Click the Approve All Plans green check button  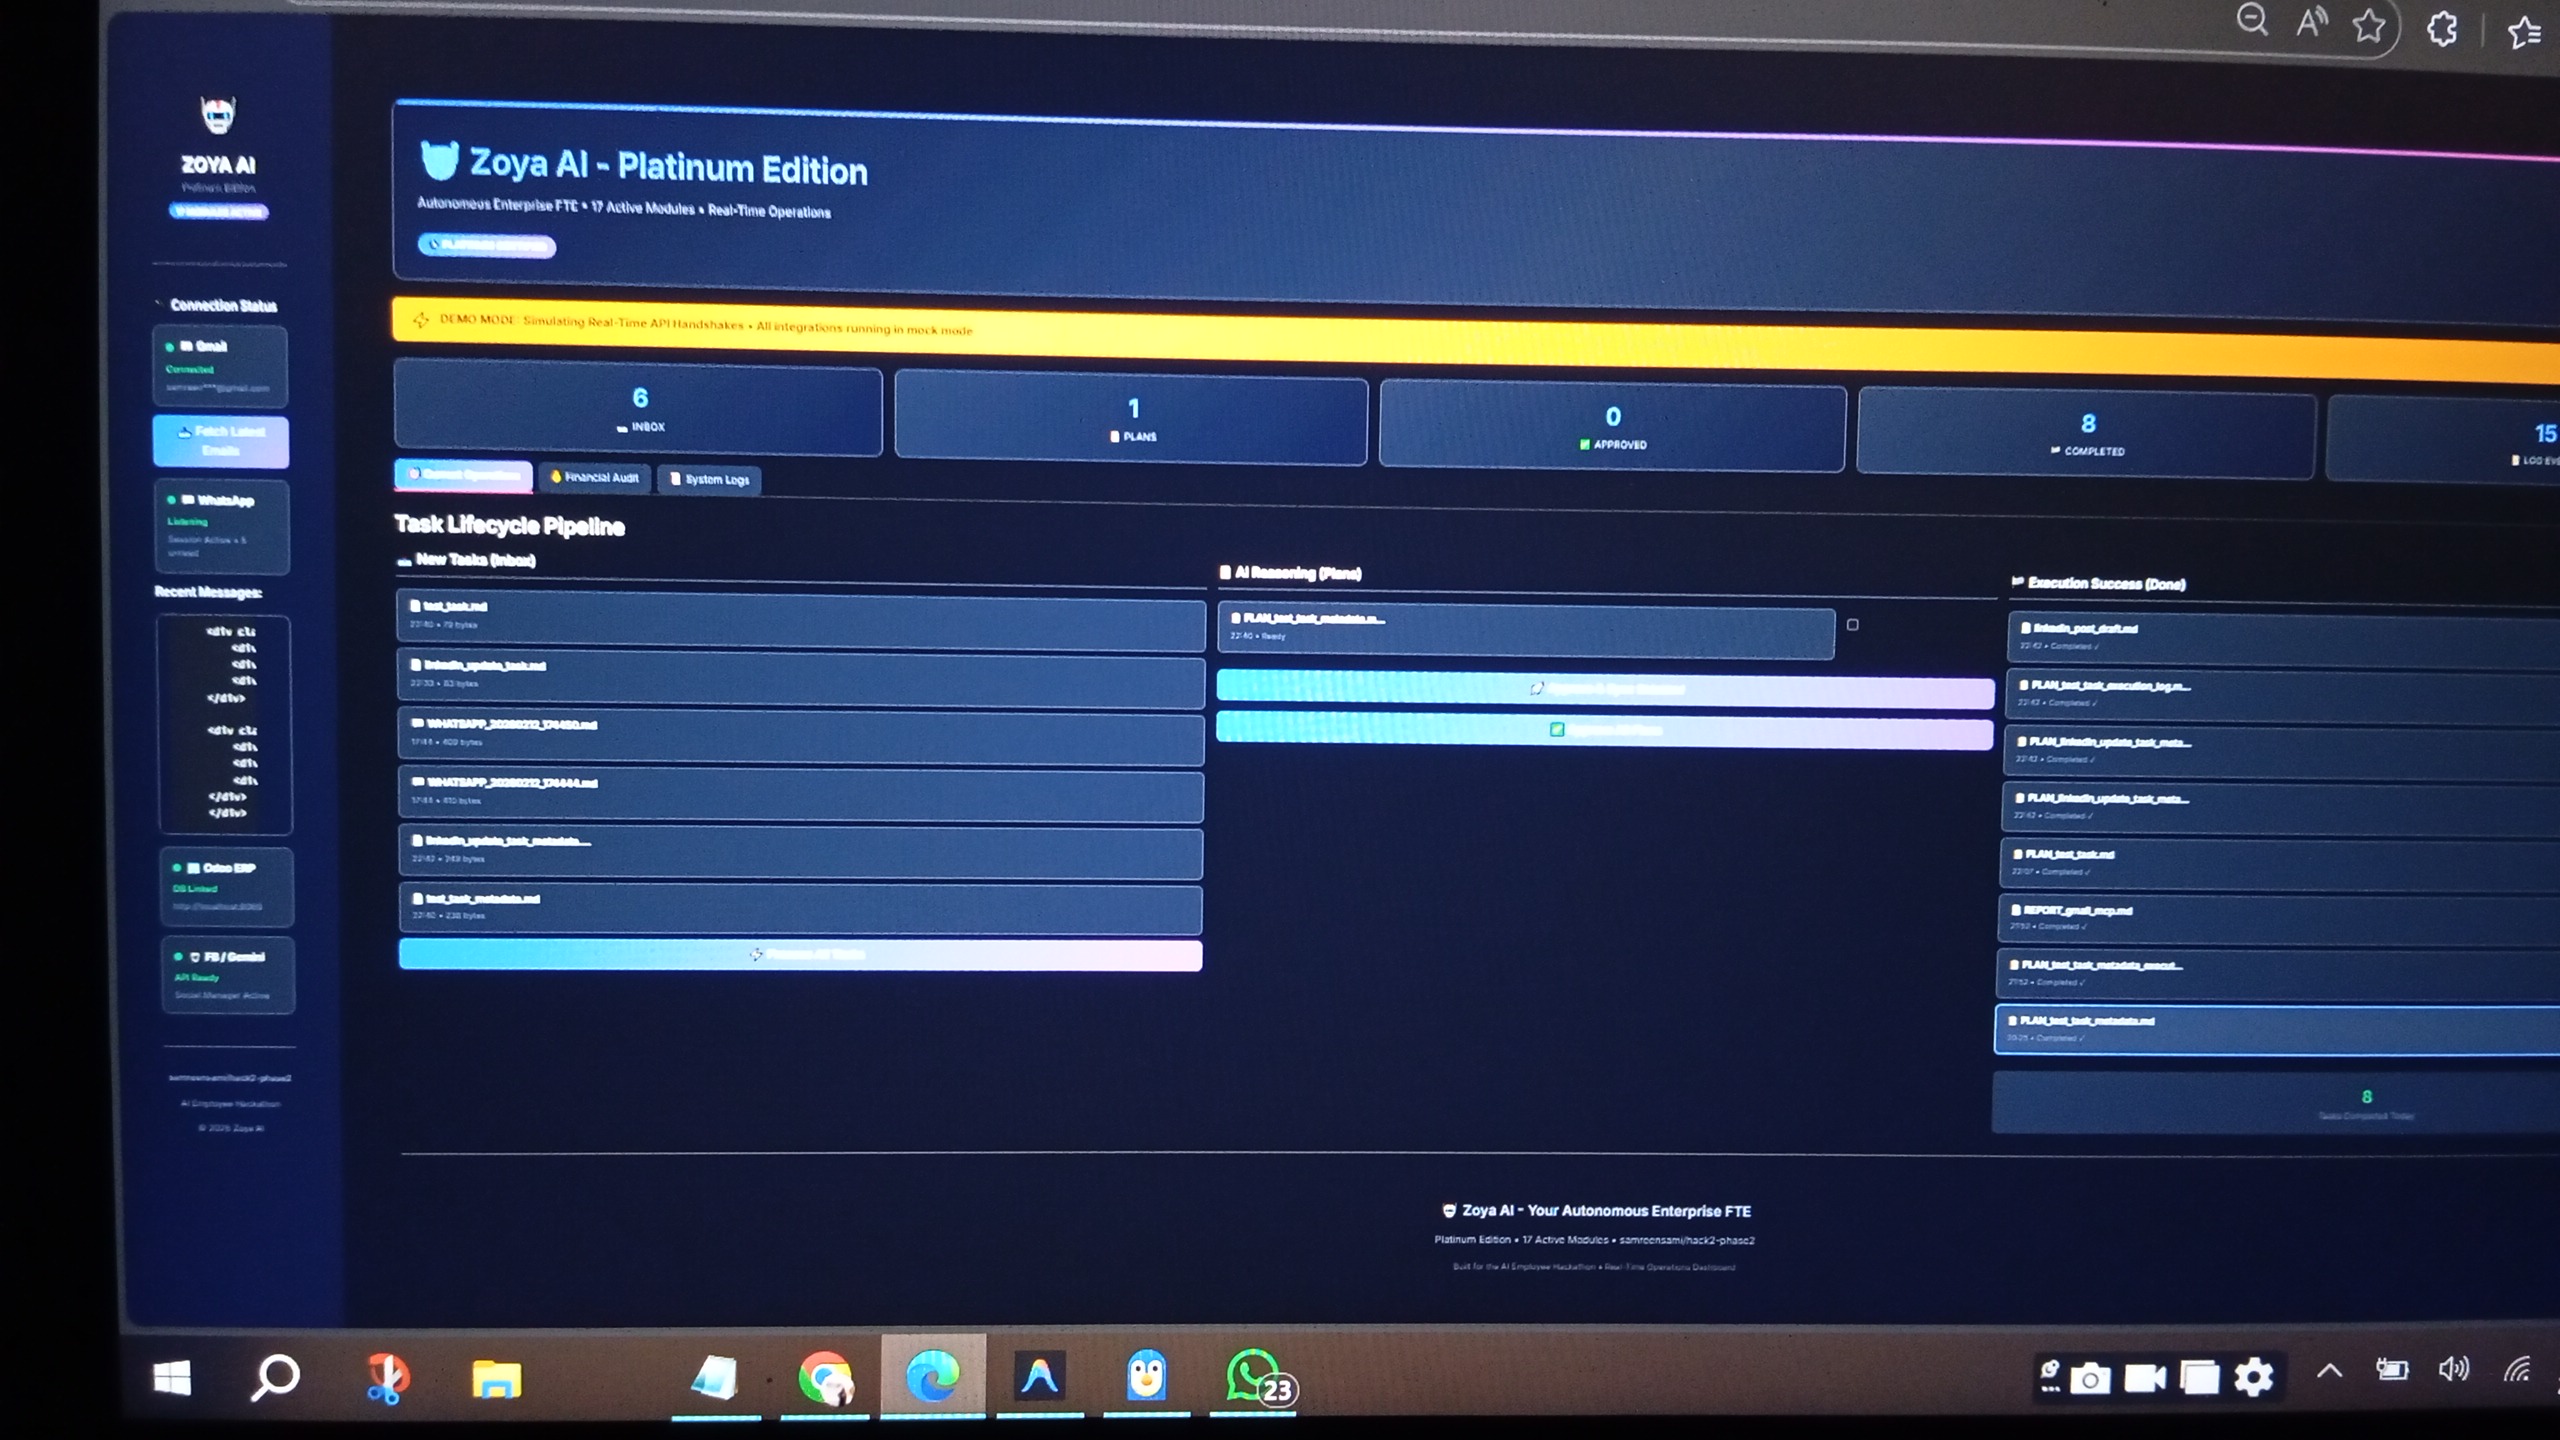pos(1604,730)
